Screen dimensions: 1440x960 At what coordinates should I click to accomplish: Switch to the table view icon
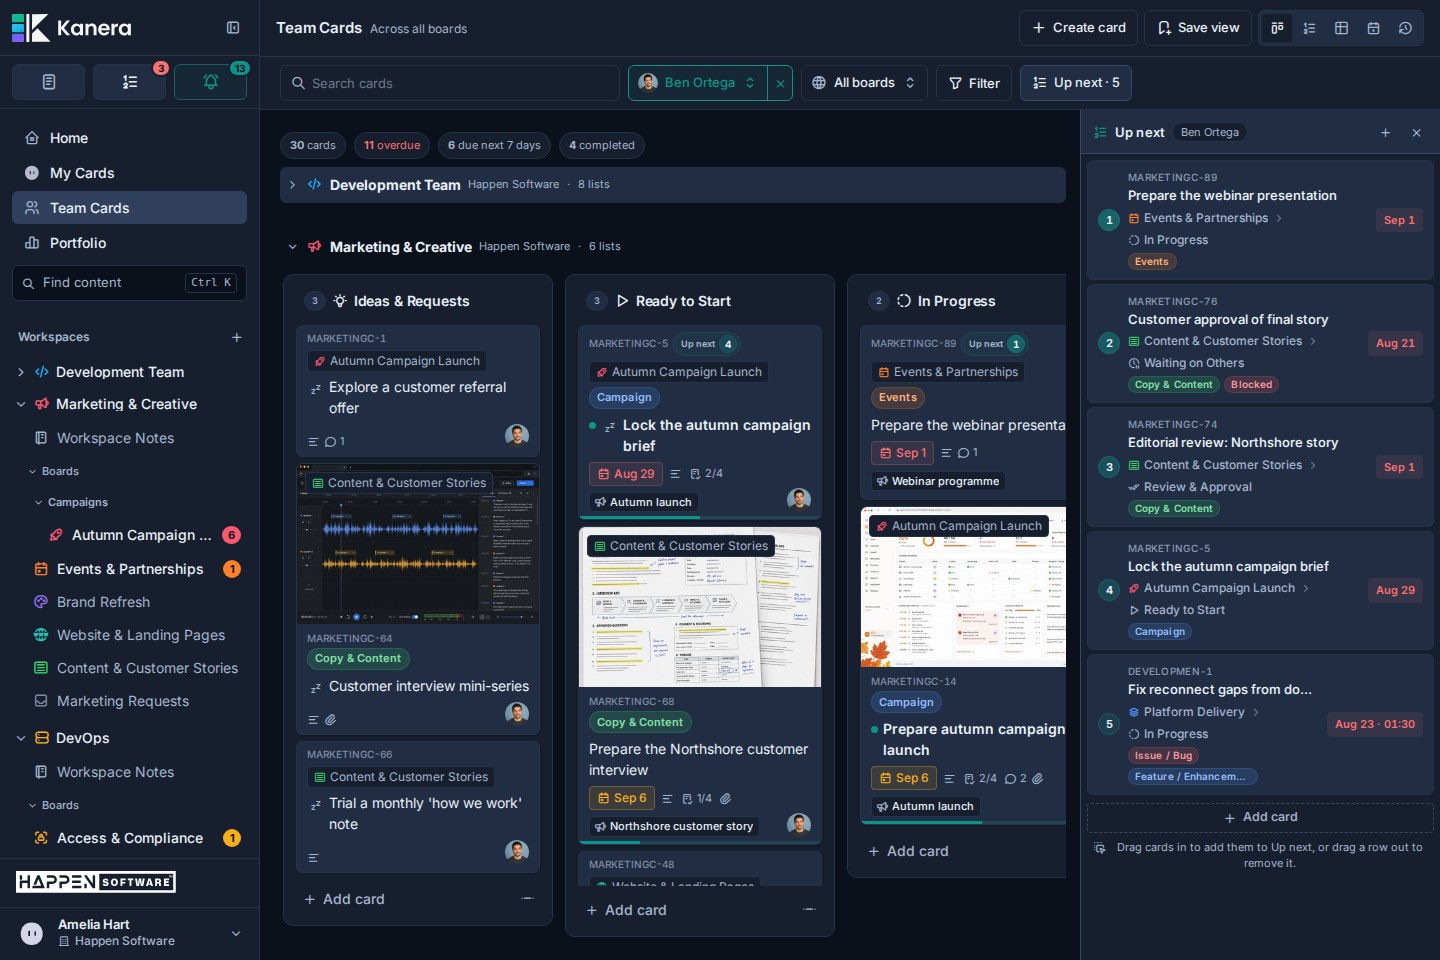click(x=1341, y=28)
